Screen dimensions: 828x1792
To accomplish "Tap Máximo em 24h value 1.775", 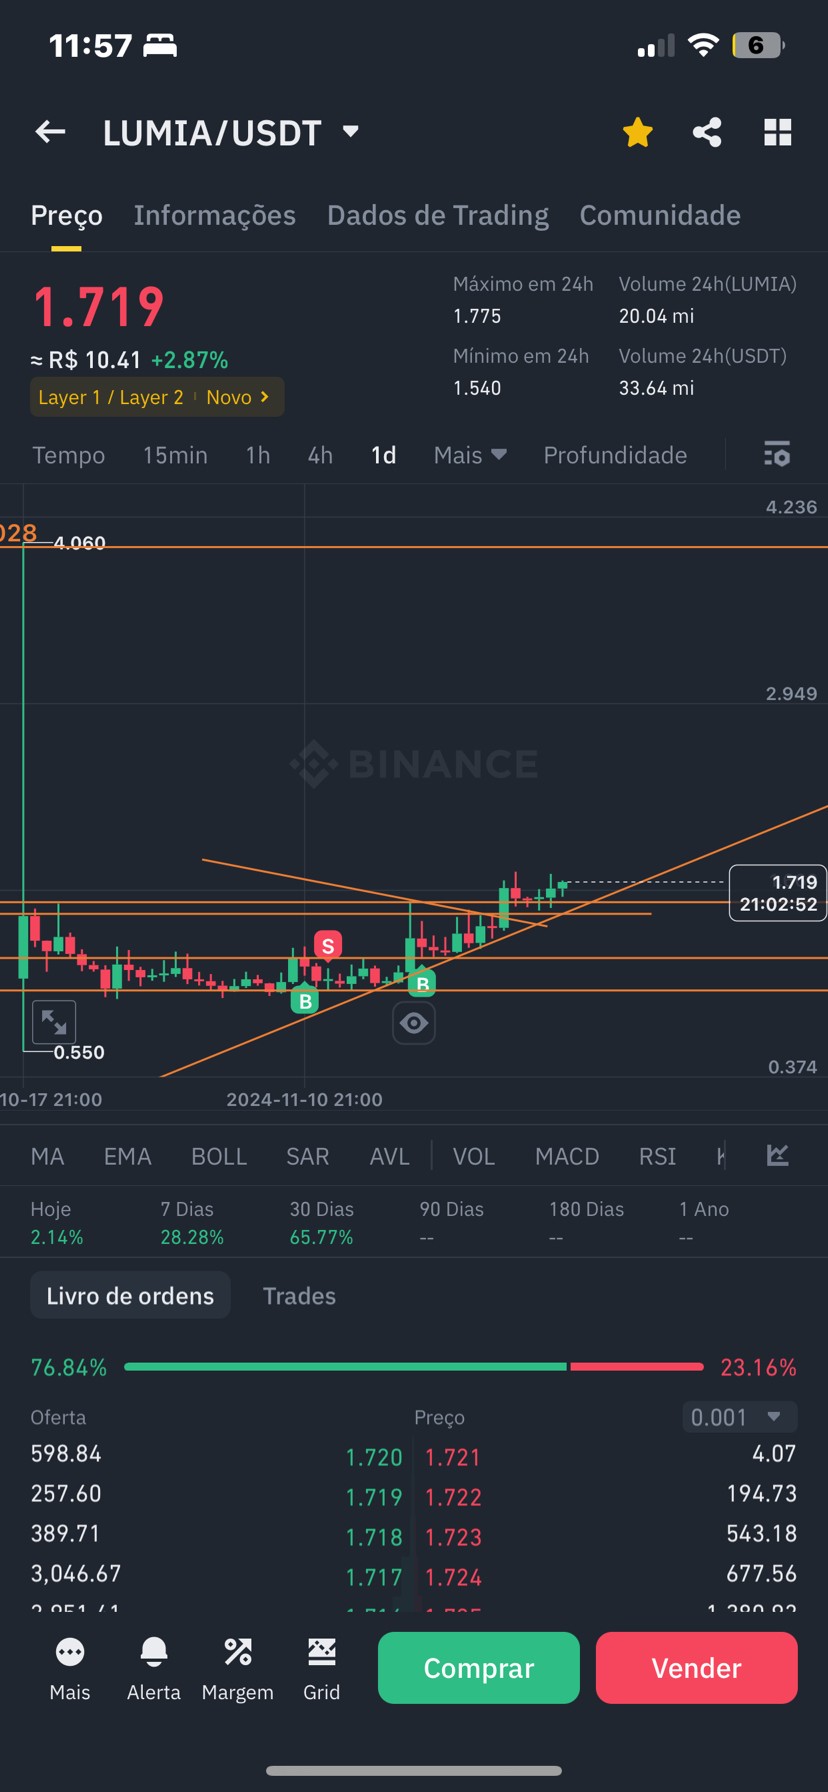I will click(x=477, y=316).
